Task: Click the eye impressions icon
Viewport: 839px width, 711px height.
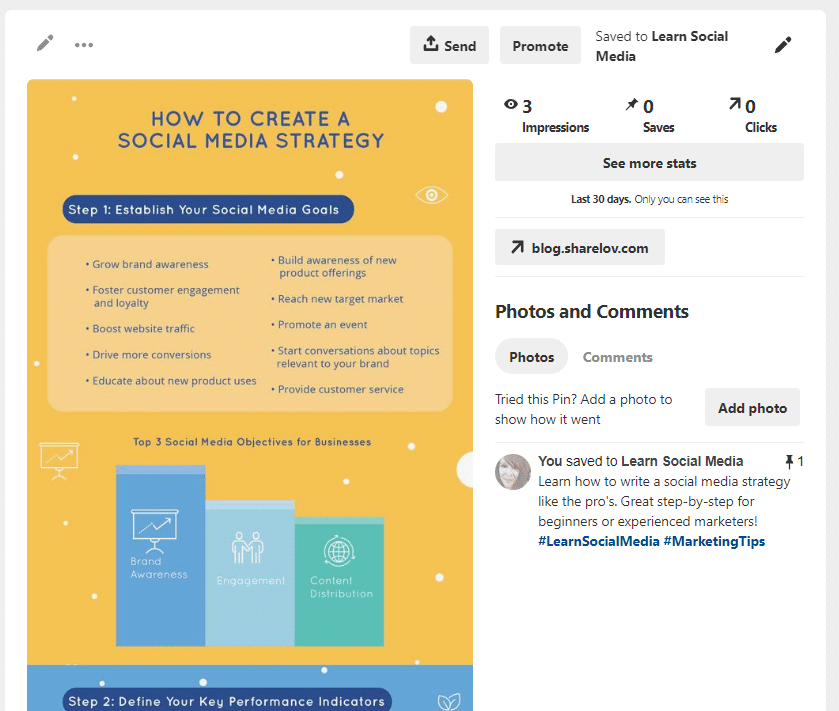Action: point(511,104)
